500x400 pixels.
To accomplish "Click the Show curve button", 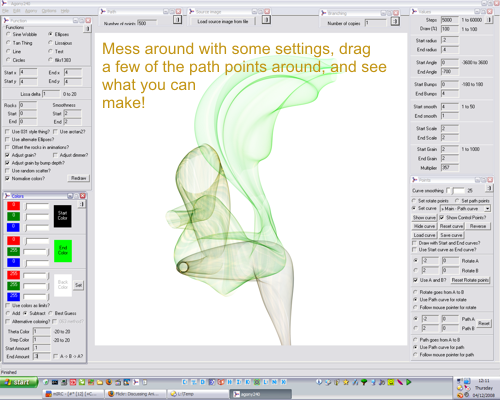I will (424, 218).
